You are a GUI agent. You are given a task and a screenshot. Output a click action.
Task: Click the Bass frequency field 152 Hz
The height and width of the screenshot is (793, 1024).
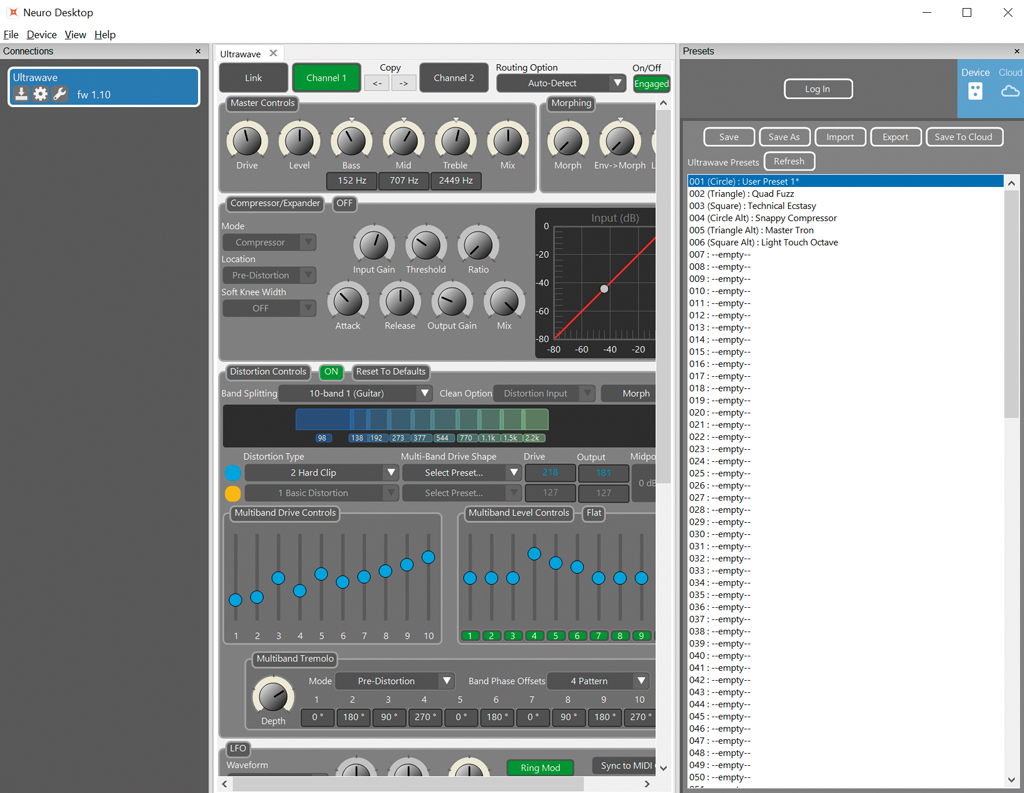coord(351,181)
